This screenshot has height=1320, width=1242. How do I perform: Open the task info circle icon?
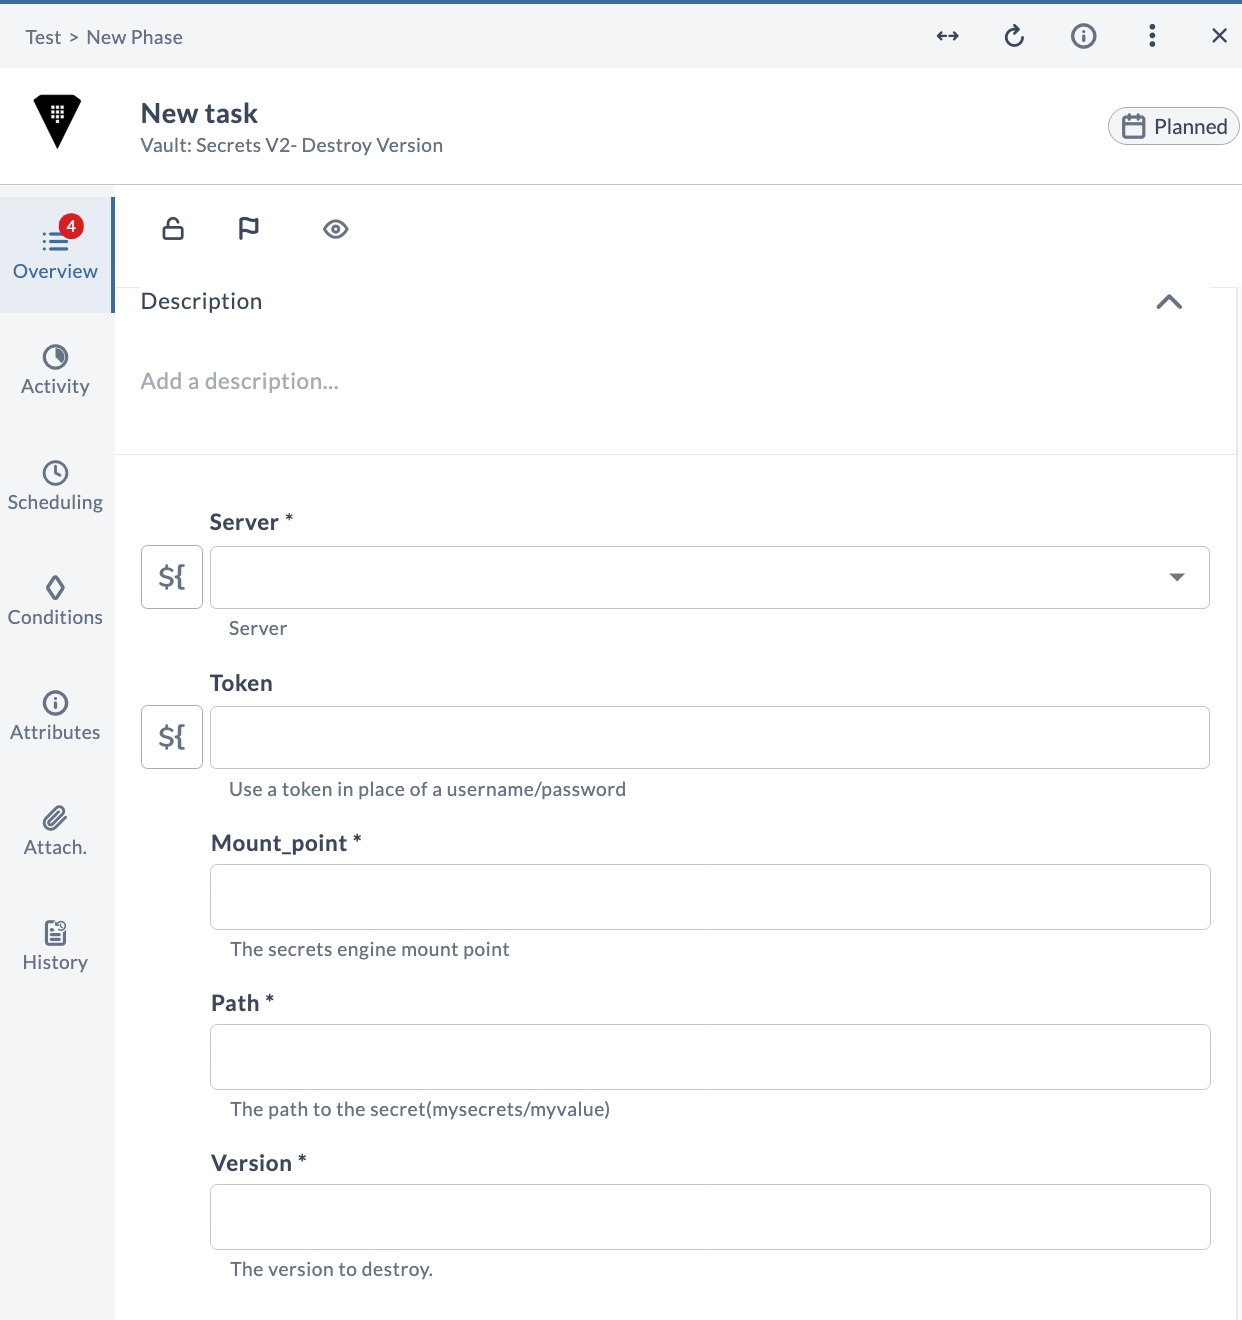1083,37
